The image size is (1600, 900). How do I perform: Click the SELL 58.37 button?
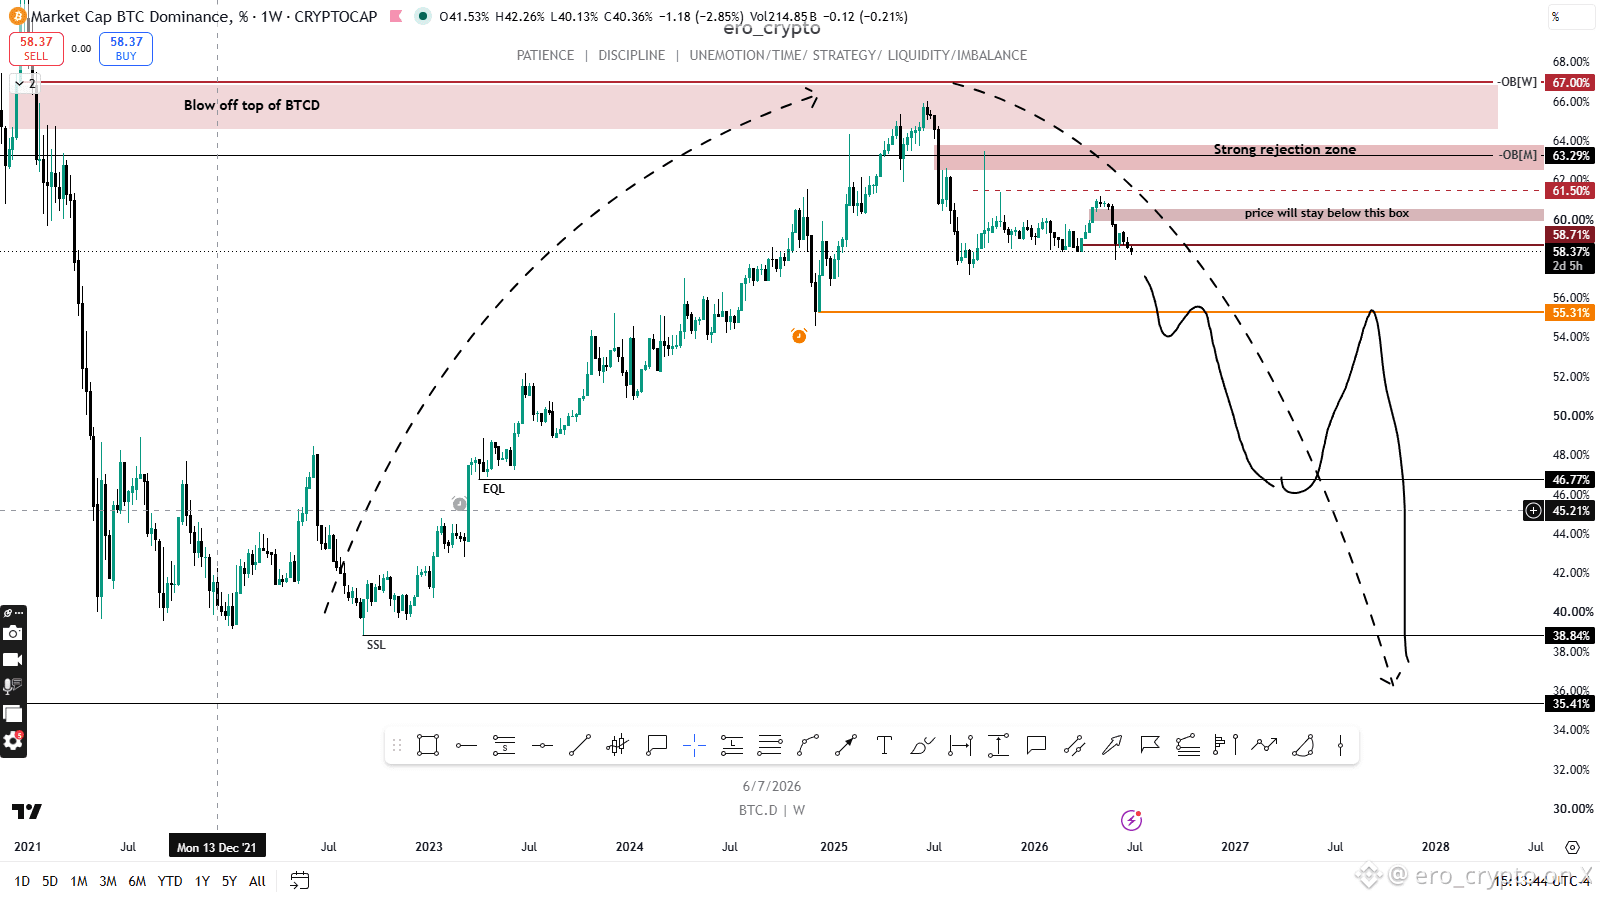coord(36,48)
